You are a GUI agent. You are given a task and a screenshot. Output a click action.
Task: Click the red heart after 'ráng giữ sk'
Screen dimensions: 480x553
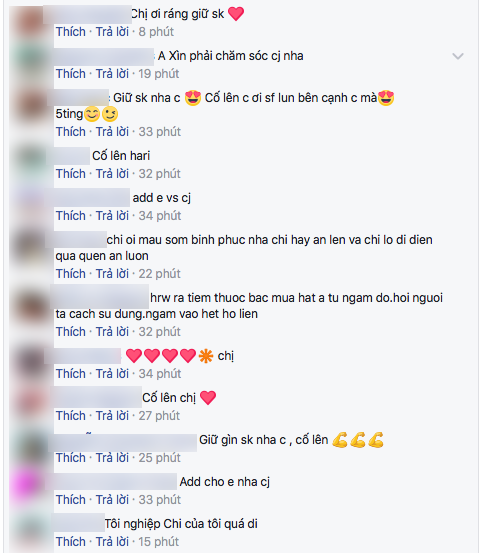(236, 14)
